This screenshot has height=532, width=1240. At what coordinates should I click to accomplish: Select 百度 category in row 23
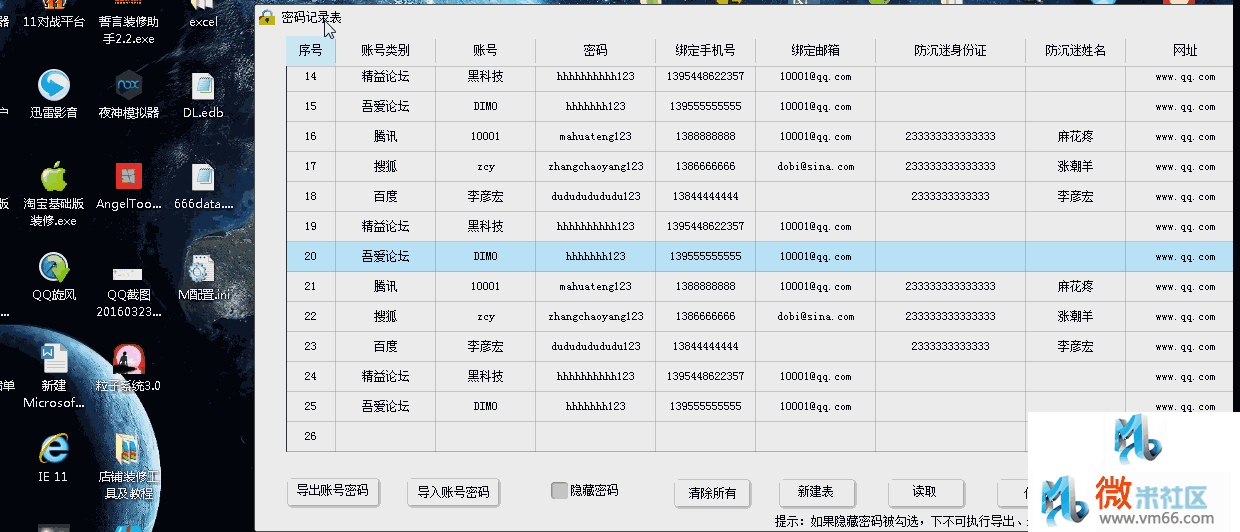click(x=385, y=347)
